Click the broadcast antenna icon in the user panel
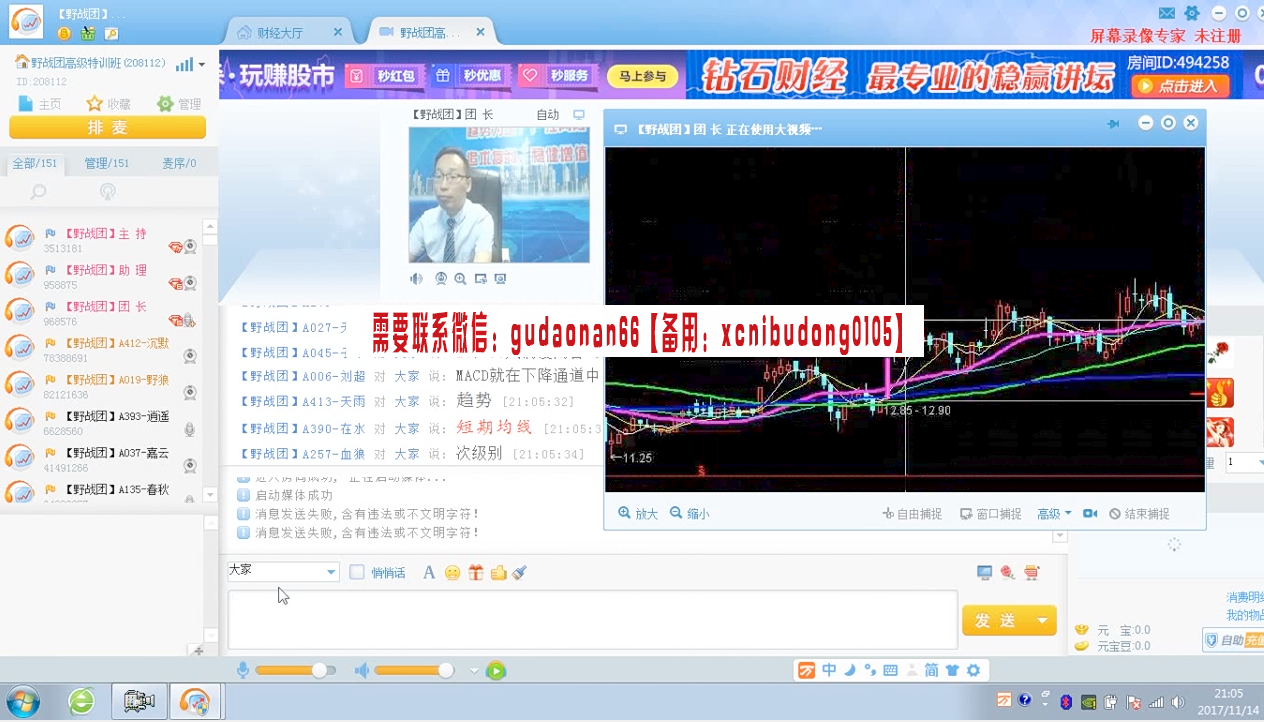The width and height of the screenshot is (1264, 722). tap(108, 191)
